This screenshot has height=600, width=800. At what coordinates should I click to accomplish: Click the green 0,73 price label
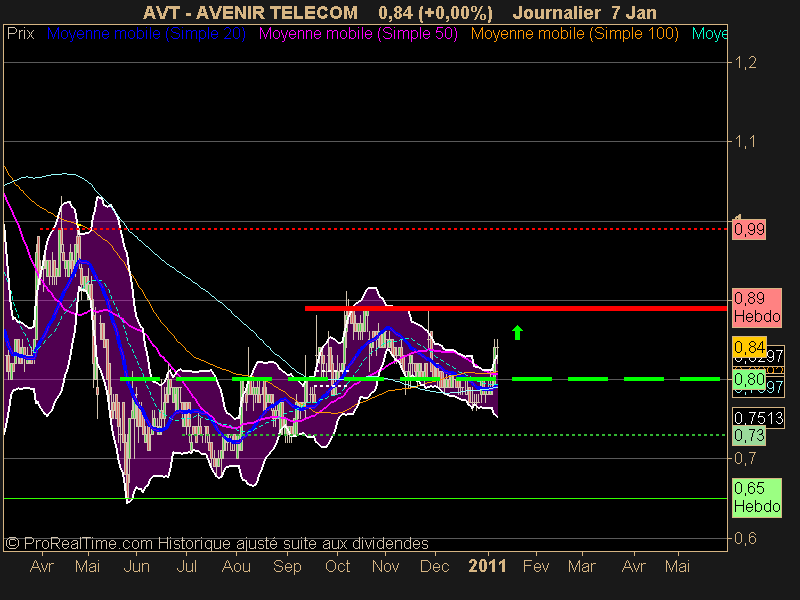tap(749, 436)
